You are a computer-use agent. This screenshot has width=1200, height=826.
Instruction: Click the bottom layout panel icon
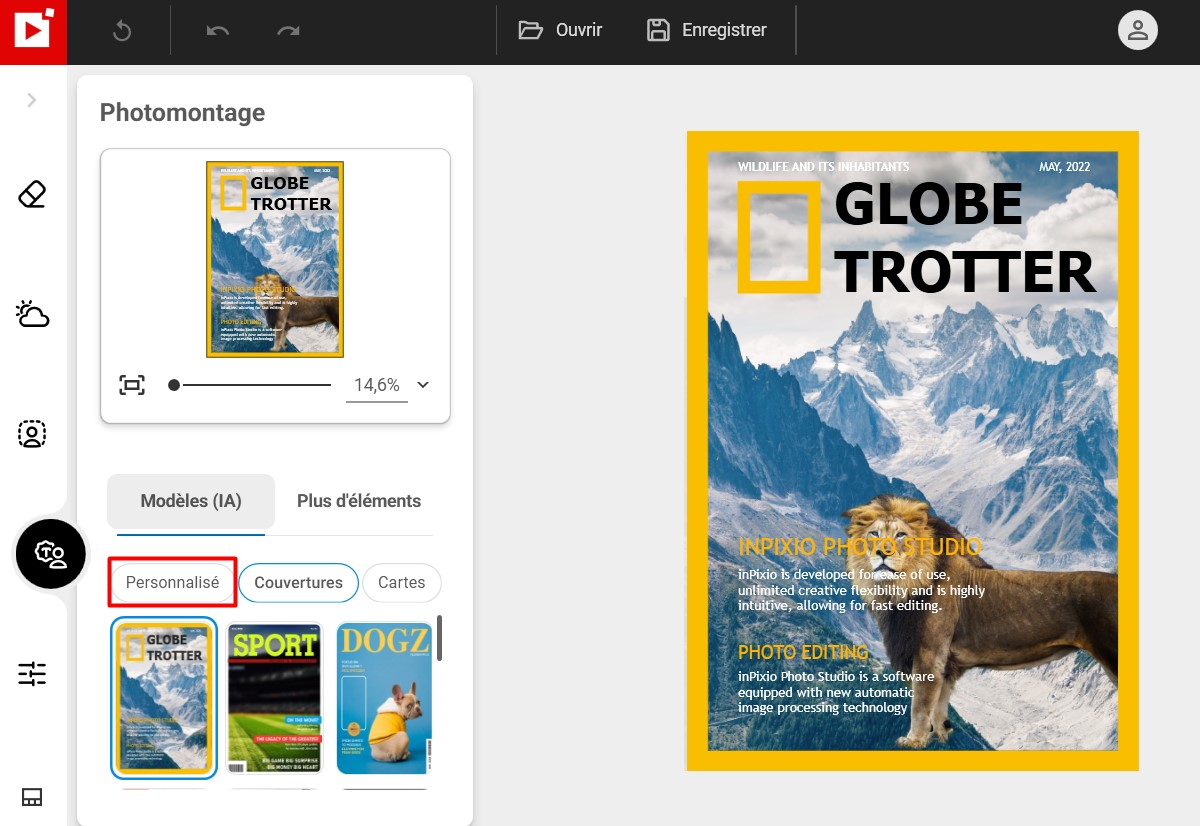point(32,797)
